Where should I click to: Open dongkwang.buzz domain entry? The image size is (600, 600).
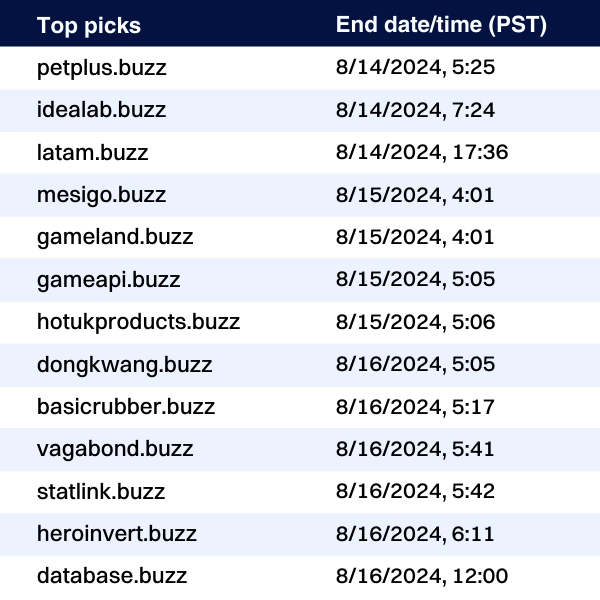(x=124, y=365)
